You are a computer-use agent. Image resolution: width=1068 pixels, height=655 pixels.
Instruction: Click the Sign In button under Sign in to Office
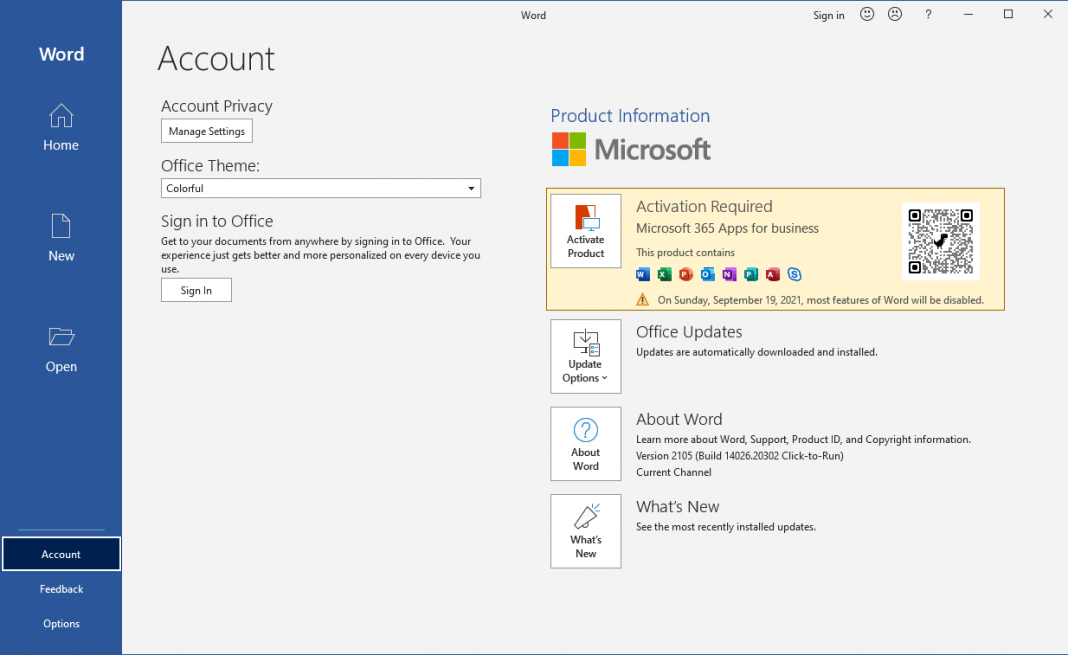196,290
